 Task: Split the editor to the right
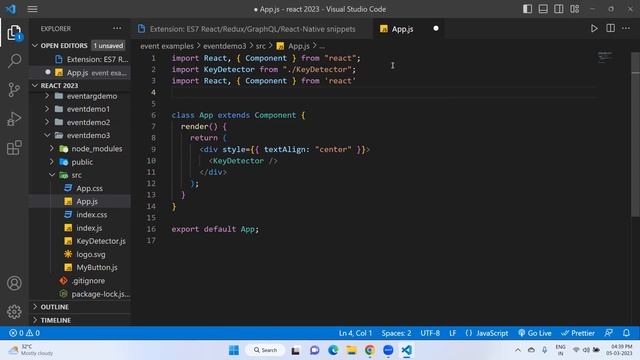610,28
